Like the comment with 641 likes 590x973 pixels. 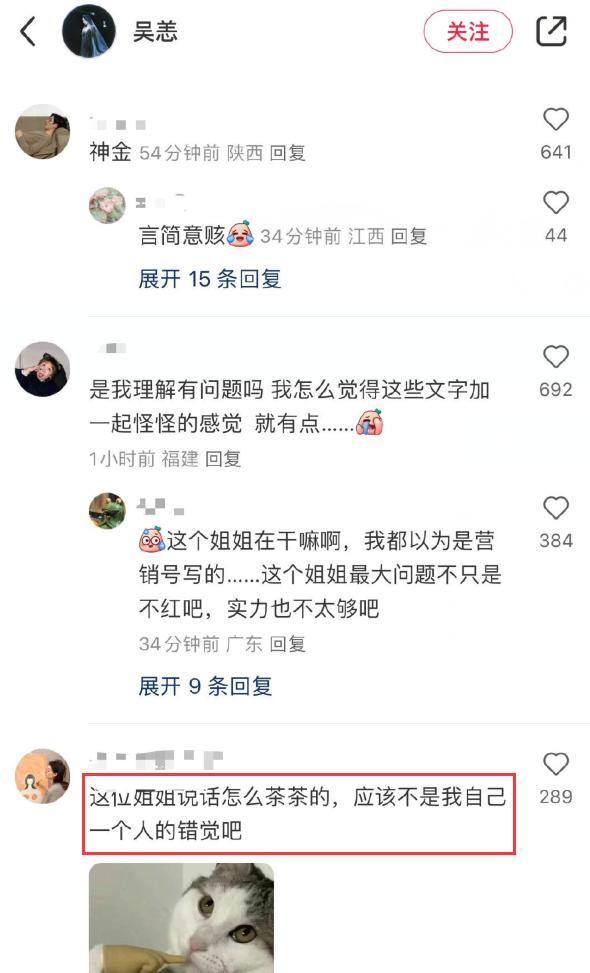tap(556, 119)
